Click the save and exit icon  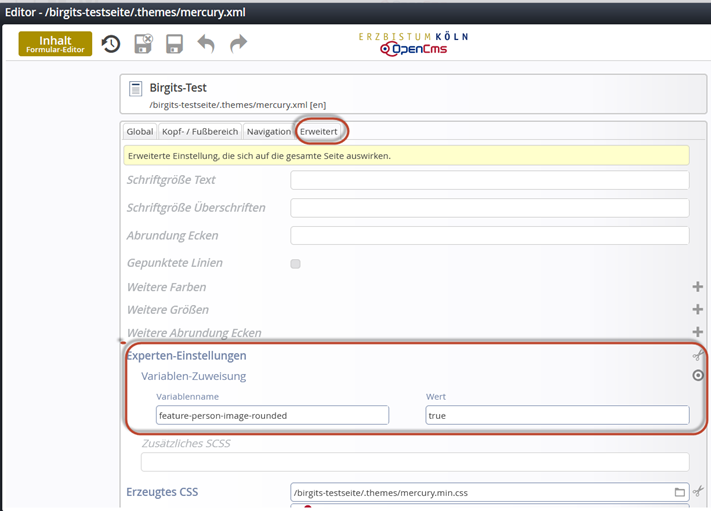tap(143, 44)
